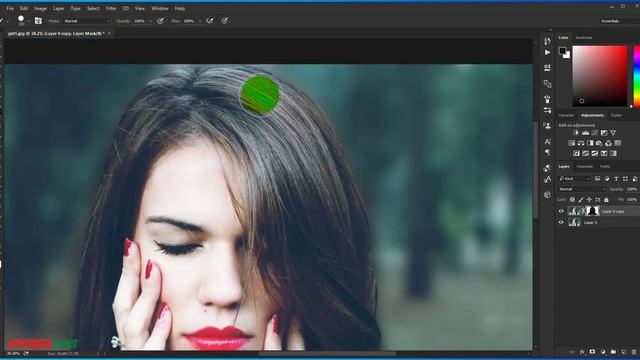Enable airbrush-style build-up effects

pos(210,20)
